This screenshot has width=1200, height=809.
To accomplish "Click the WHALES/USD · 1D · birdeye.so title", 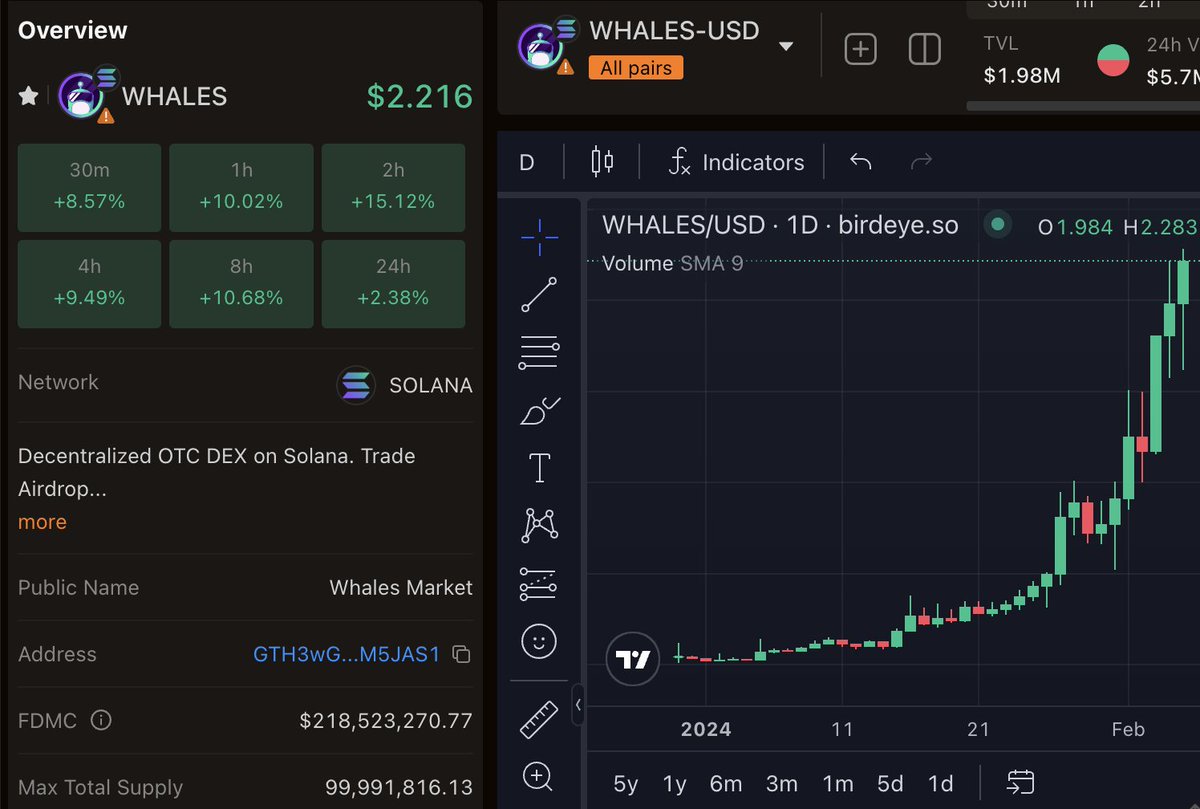I will pyautogui.click(x=780, y=226).
